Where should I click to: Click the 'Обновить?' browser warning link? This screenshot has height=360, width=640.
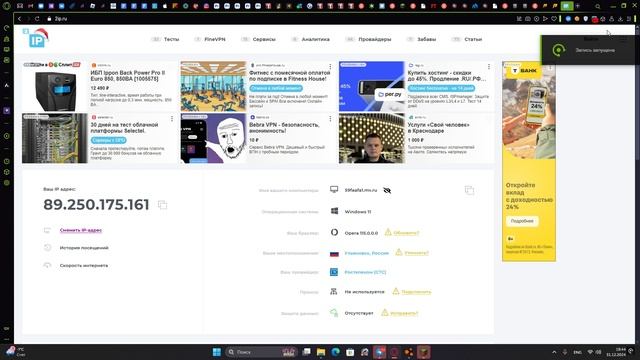(406, 233)
